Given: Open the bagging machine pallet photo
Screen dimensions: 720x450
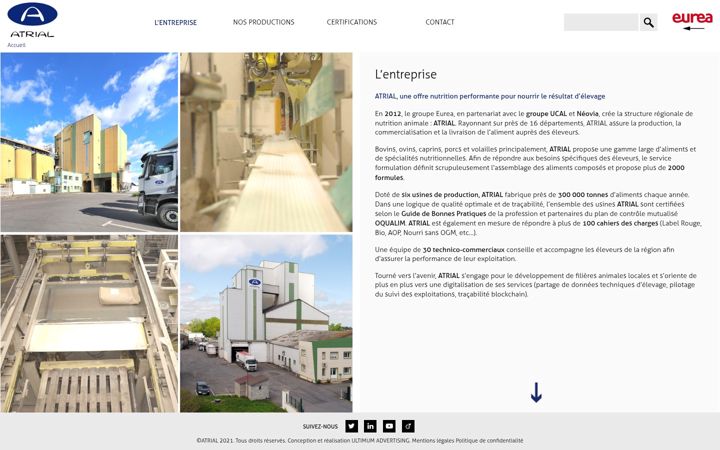Looking at the screenshot, I should [x=89, y=323].
